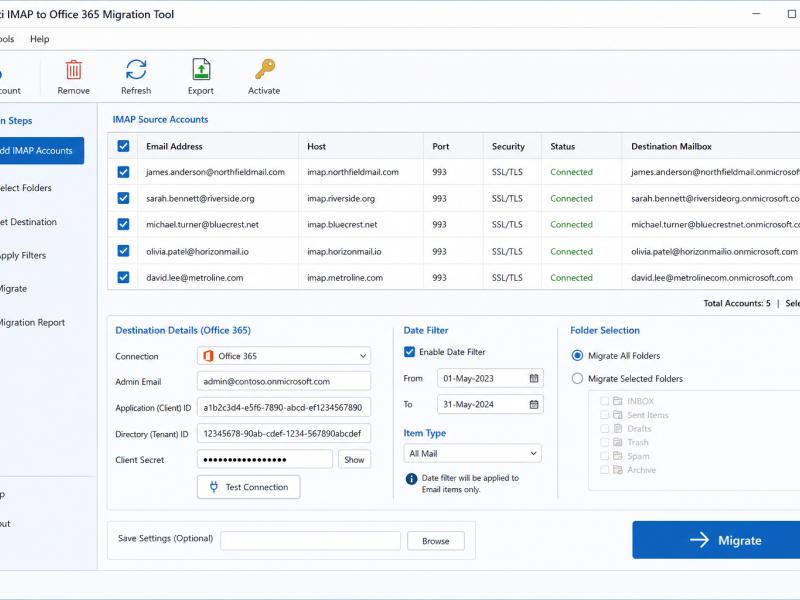
Task: Click Total Accounts: 5 text
Action: 737,303
